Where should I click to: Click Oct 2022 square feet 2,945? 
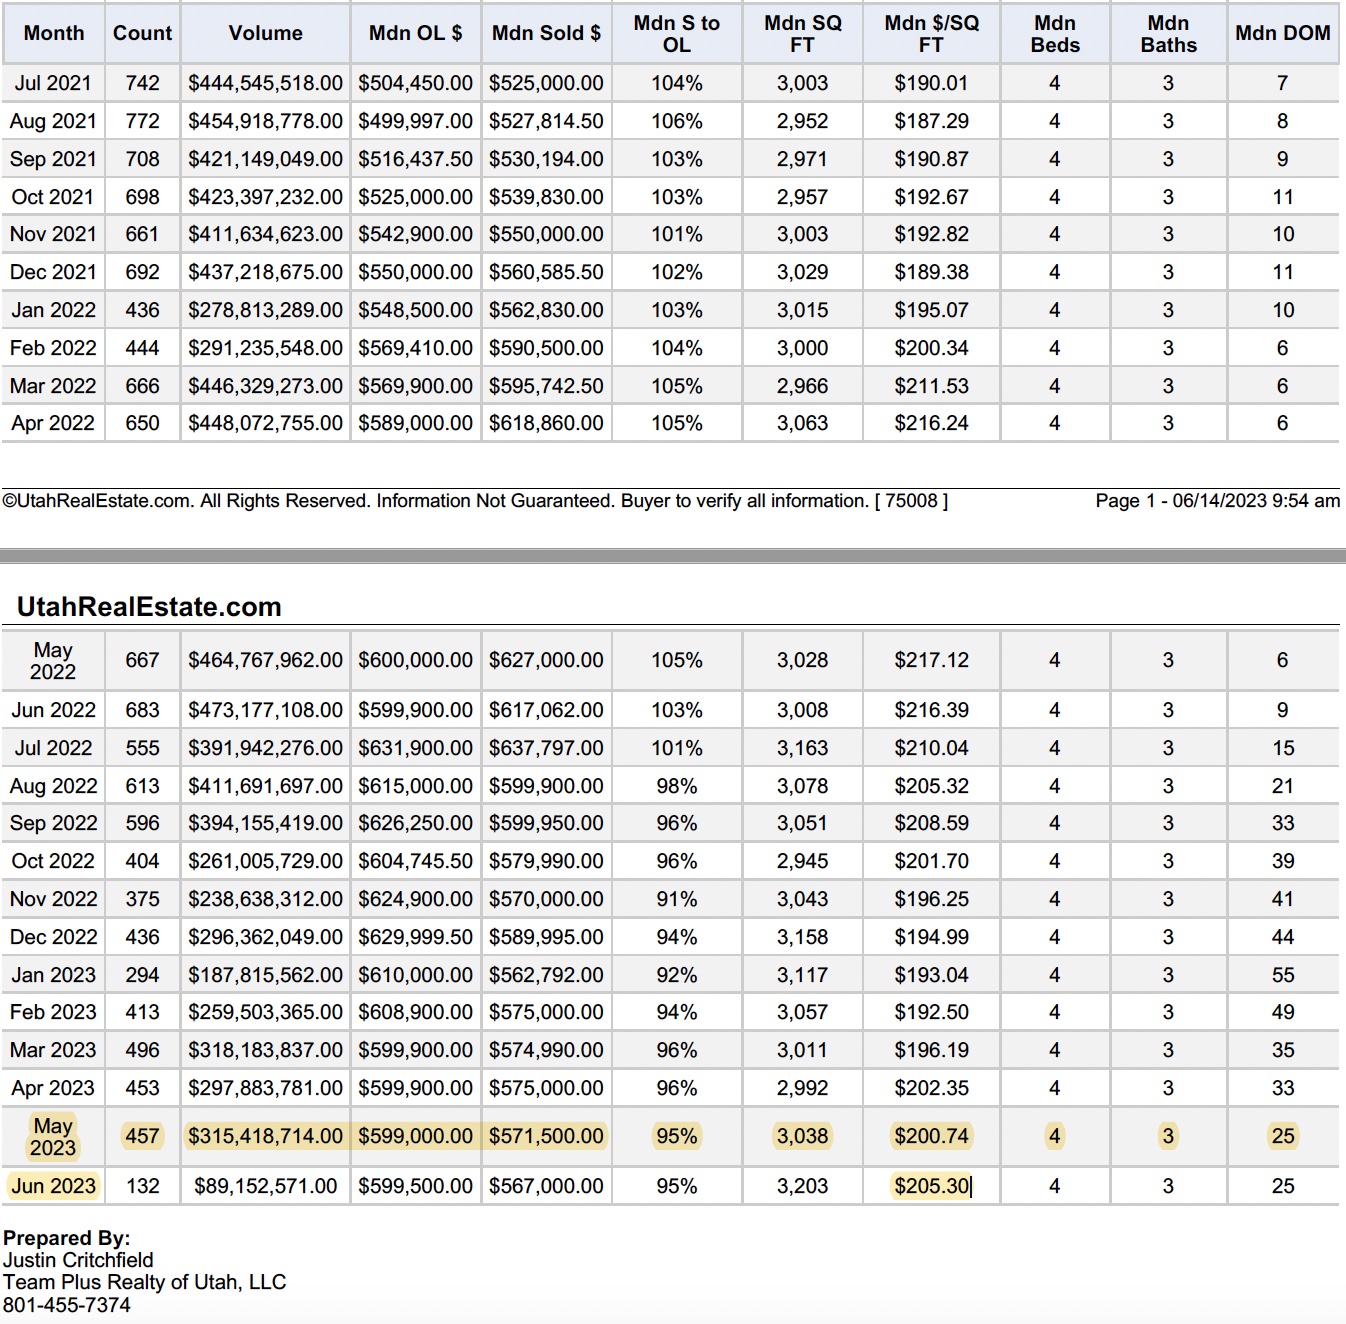coord(803,861)
